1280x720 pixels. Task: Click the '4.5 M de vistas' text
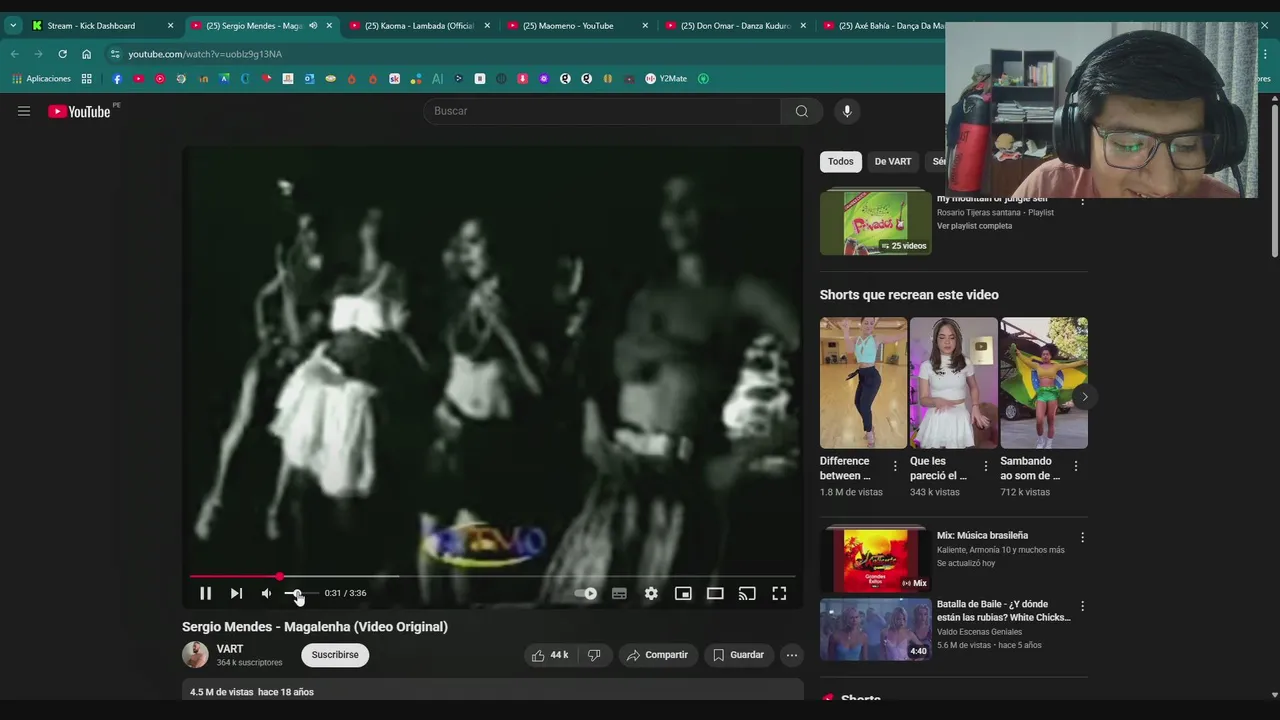tap(222, 692)
